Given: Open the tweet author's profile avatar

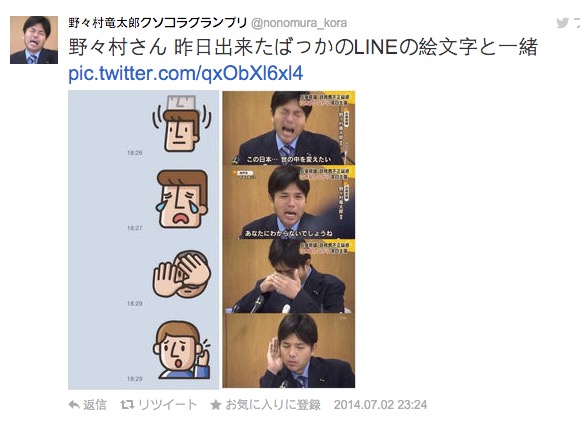Looking at the screenshot, I should click(x=34, y=40).
